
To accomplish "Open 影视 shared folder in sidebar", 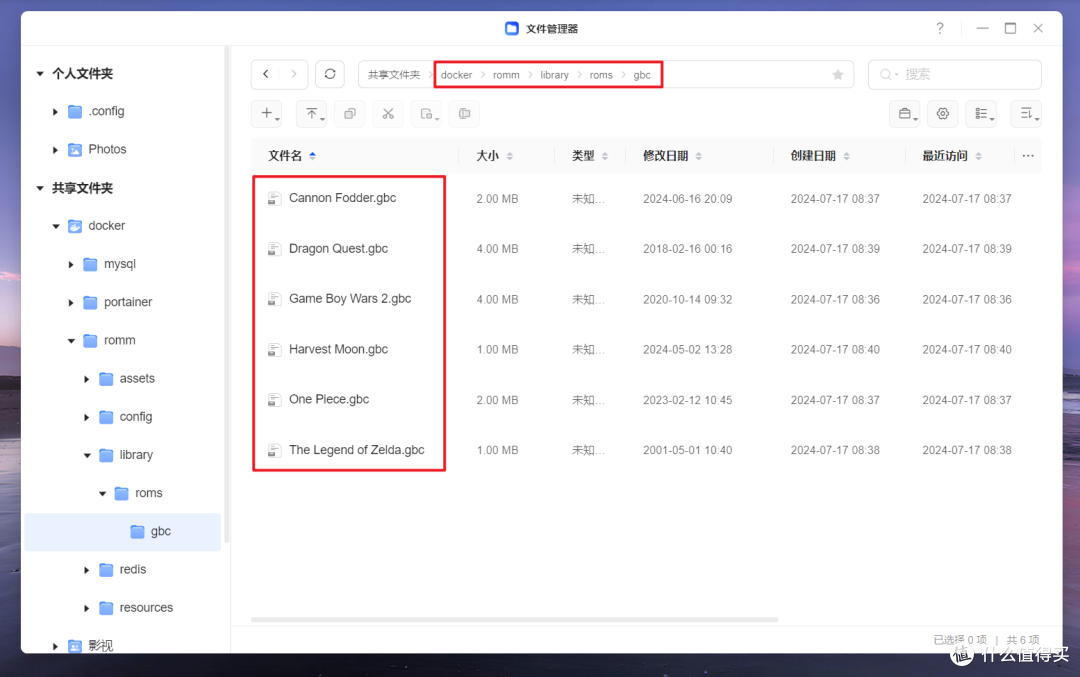I will (100, 646).
